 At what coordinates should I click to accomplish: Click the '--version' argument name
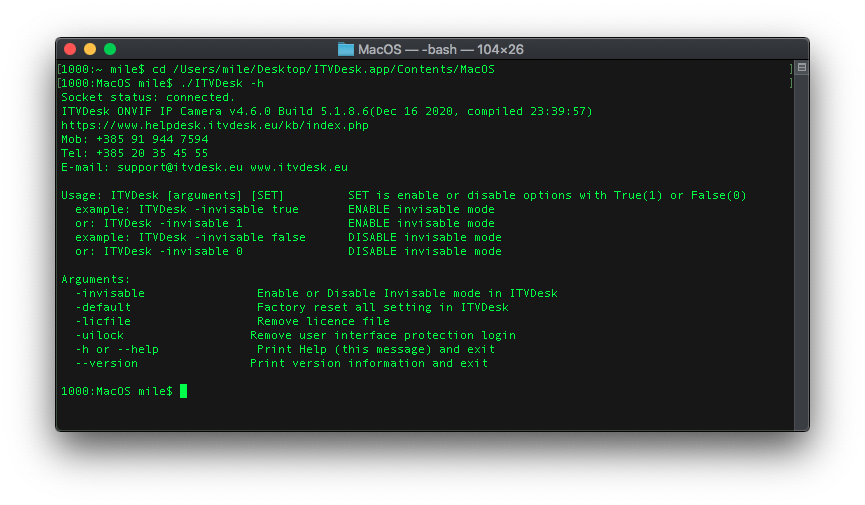[107, 363]
